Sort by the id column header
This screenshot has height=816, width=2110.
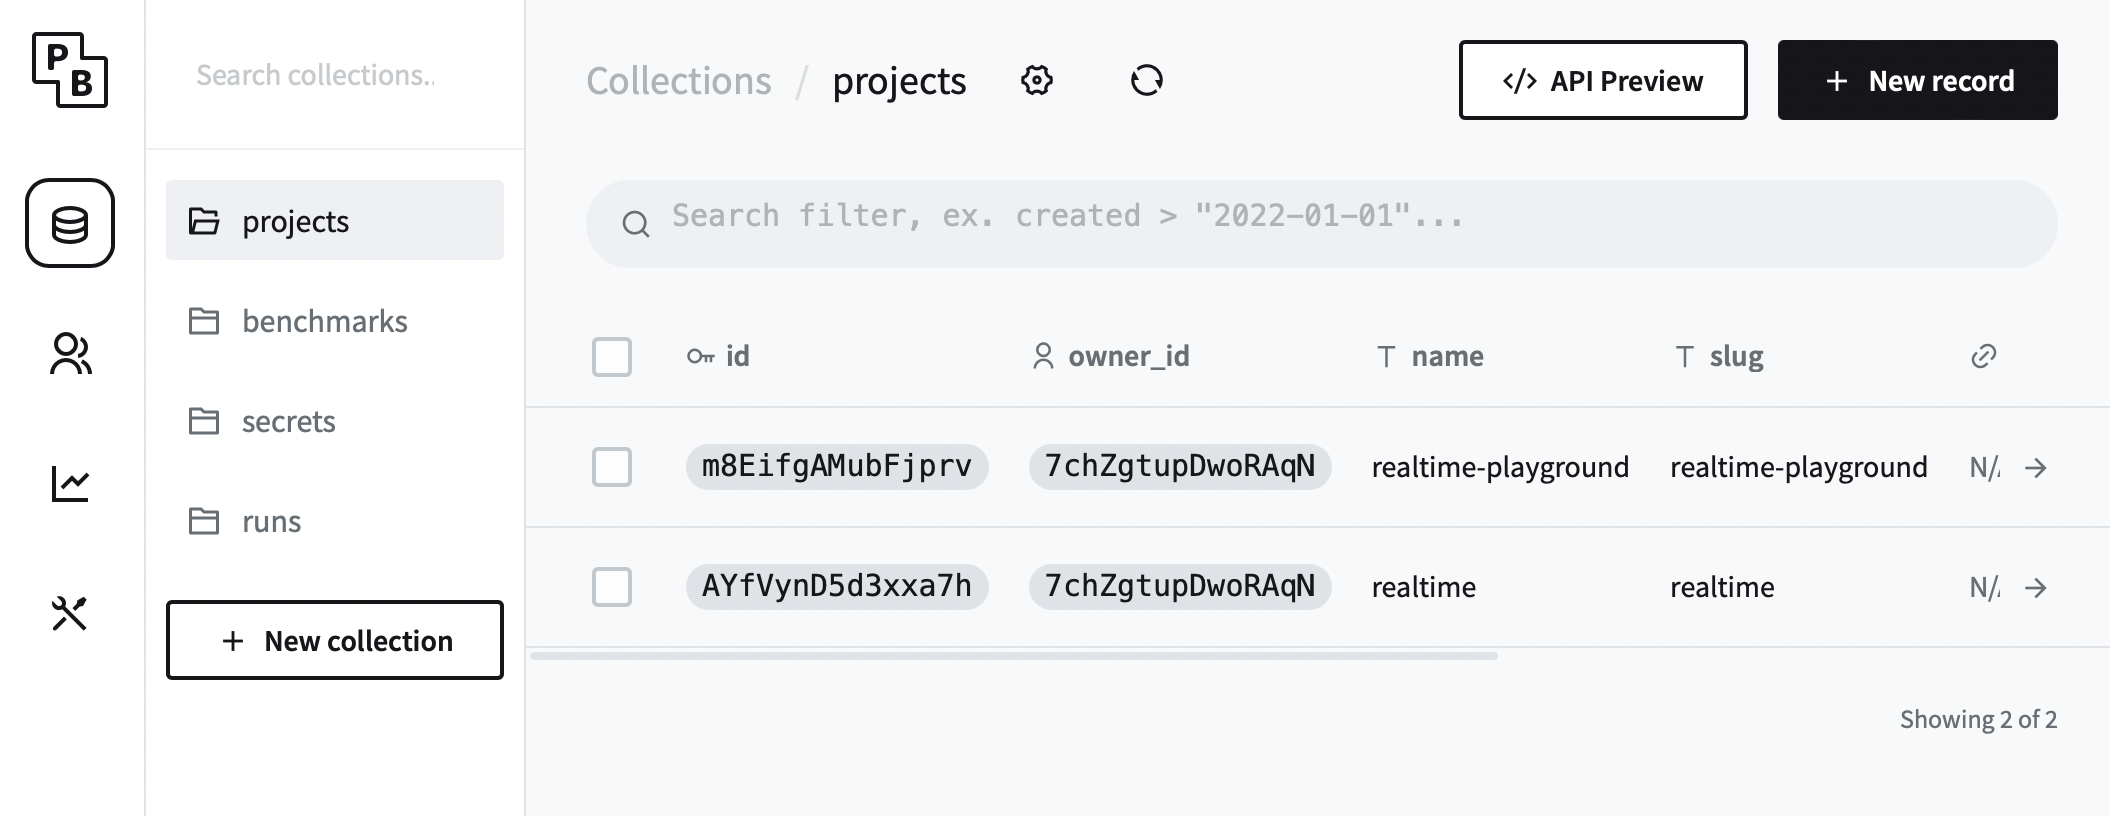tap(718, 356)
